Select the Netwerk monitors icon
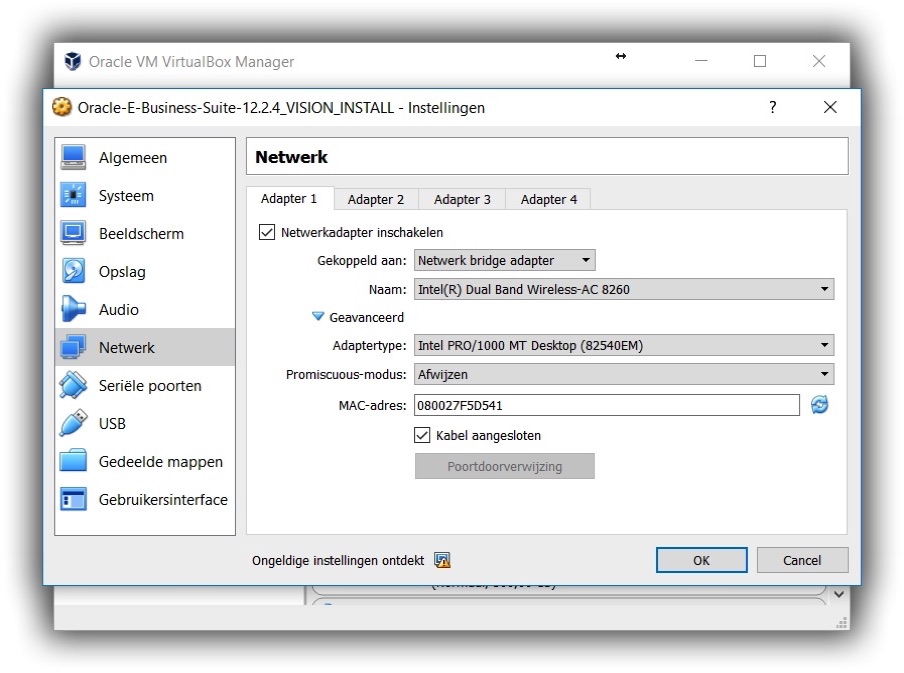Image resolution: width=904 pixels, height=673 pixels. (x=73, y=348)
